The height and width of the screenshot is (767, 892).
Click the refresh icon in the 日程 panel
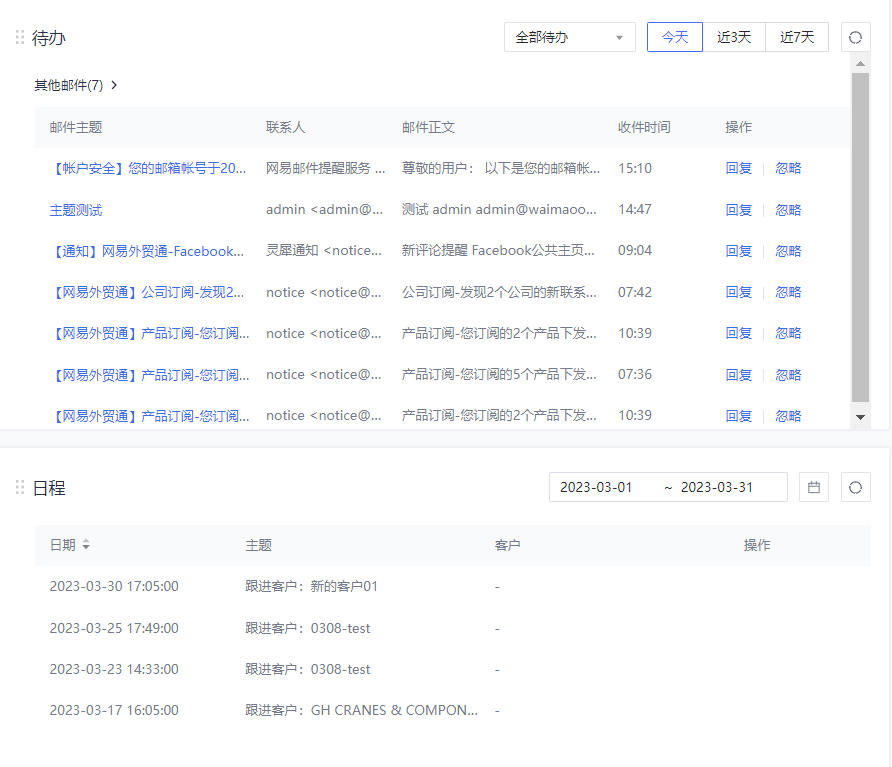855,488
